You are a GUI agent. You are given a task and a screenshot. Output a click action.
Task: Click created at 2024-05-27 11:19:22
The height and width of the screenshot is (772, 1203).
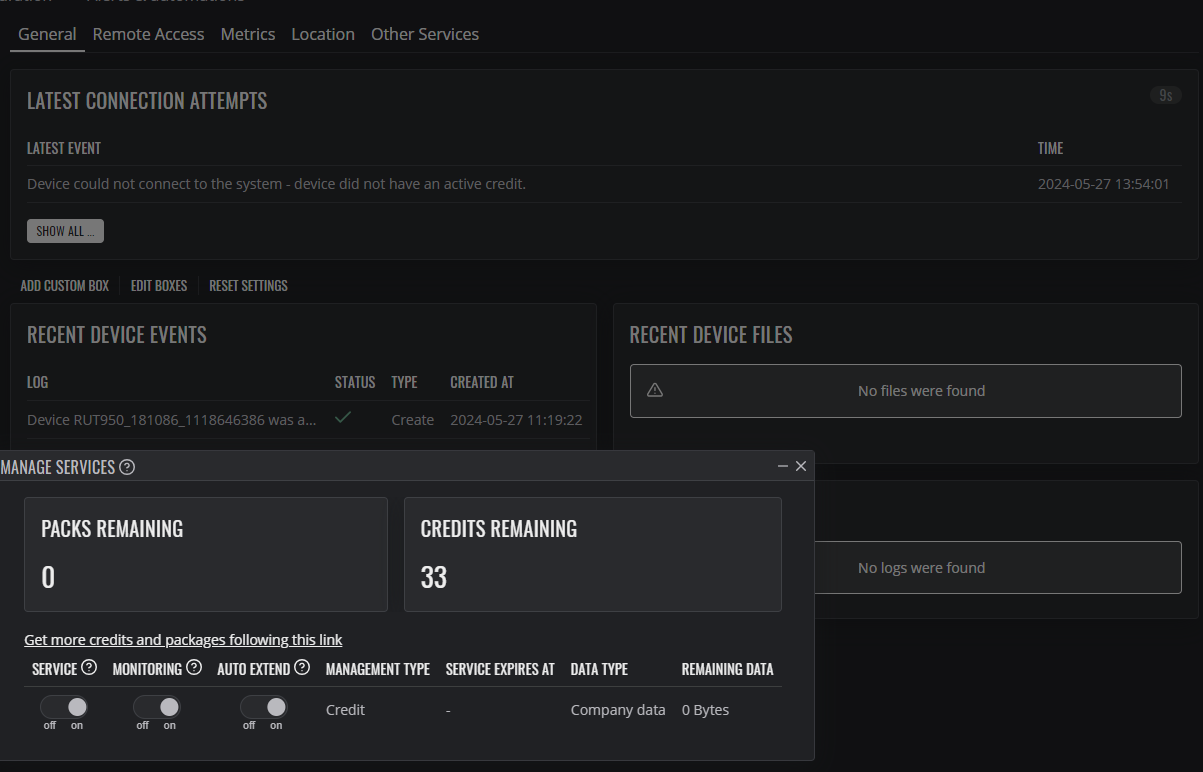(x=516, y=420)
